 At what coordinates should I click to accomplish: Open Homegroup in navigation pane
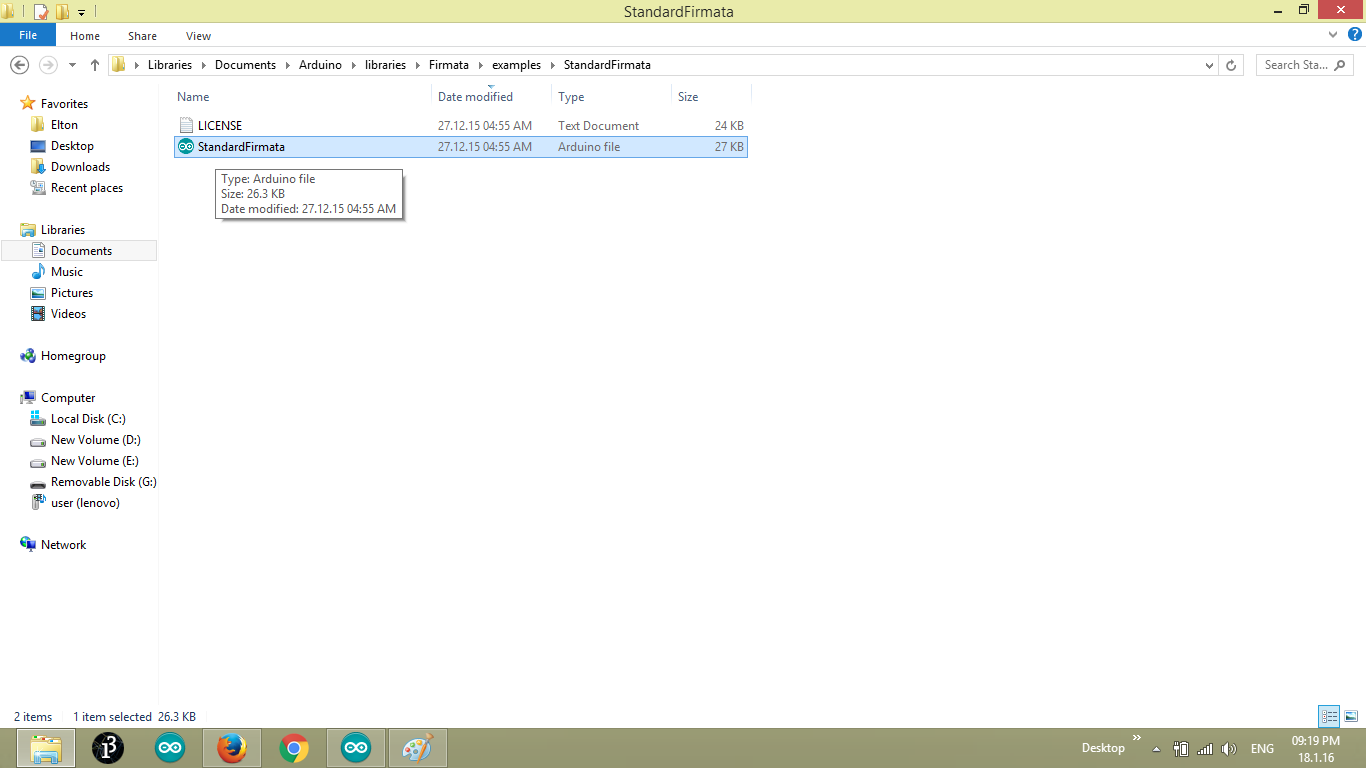pyautogui.click(x=73, y=356)
